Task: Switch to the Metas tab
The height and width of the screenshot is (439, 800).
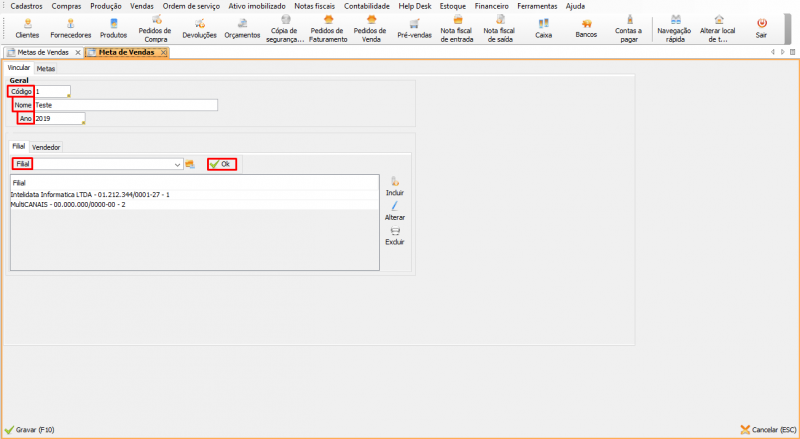Action: point(46,69)
